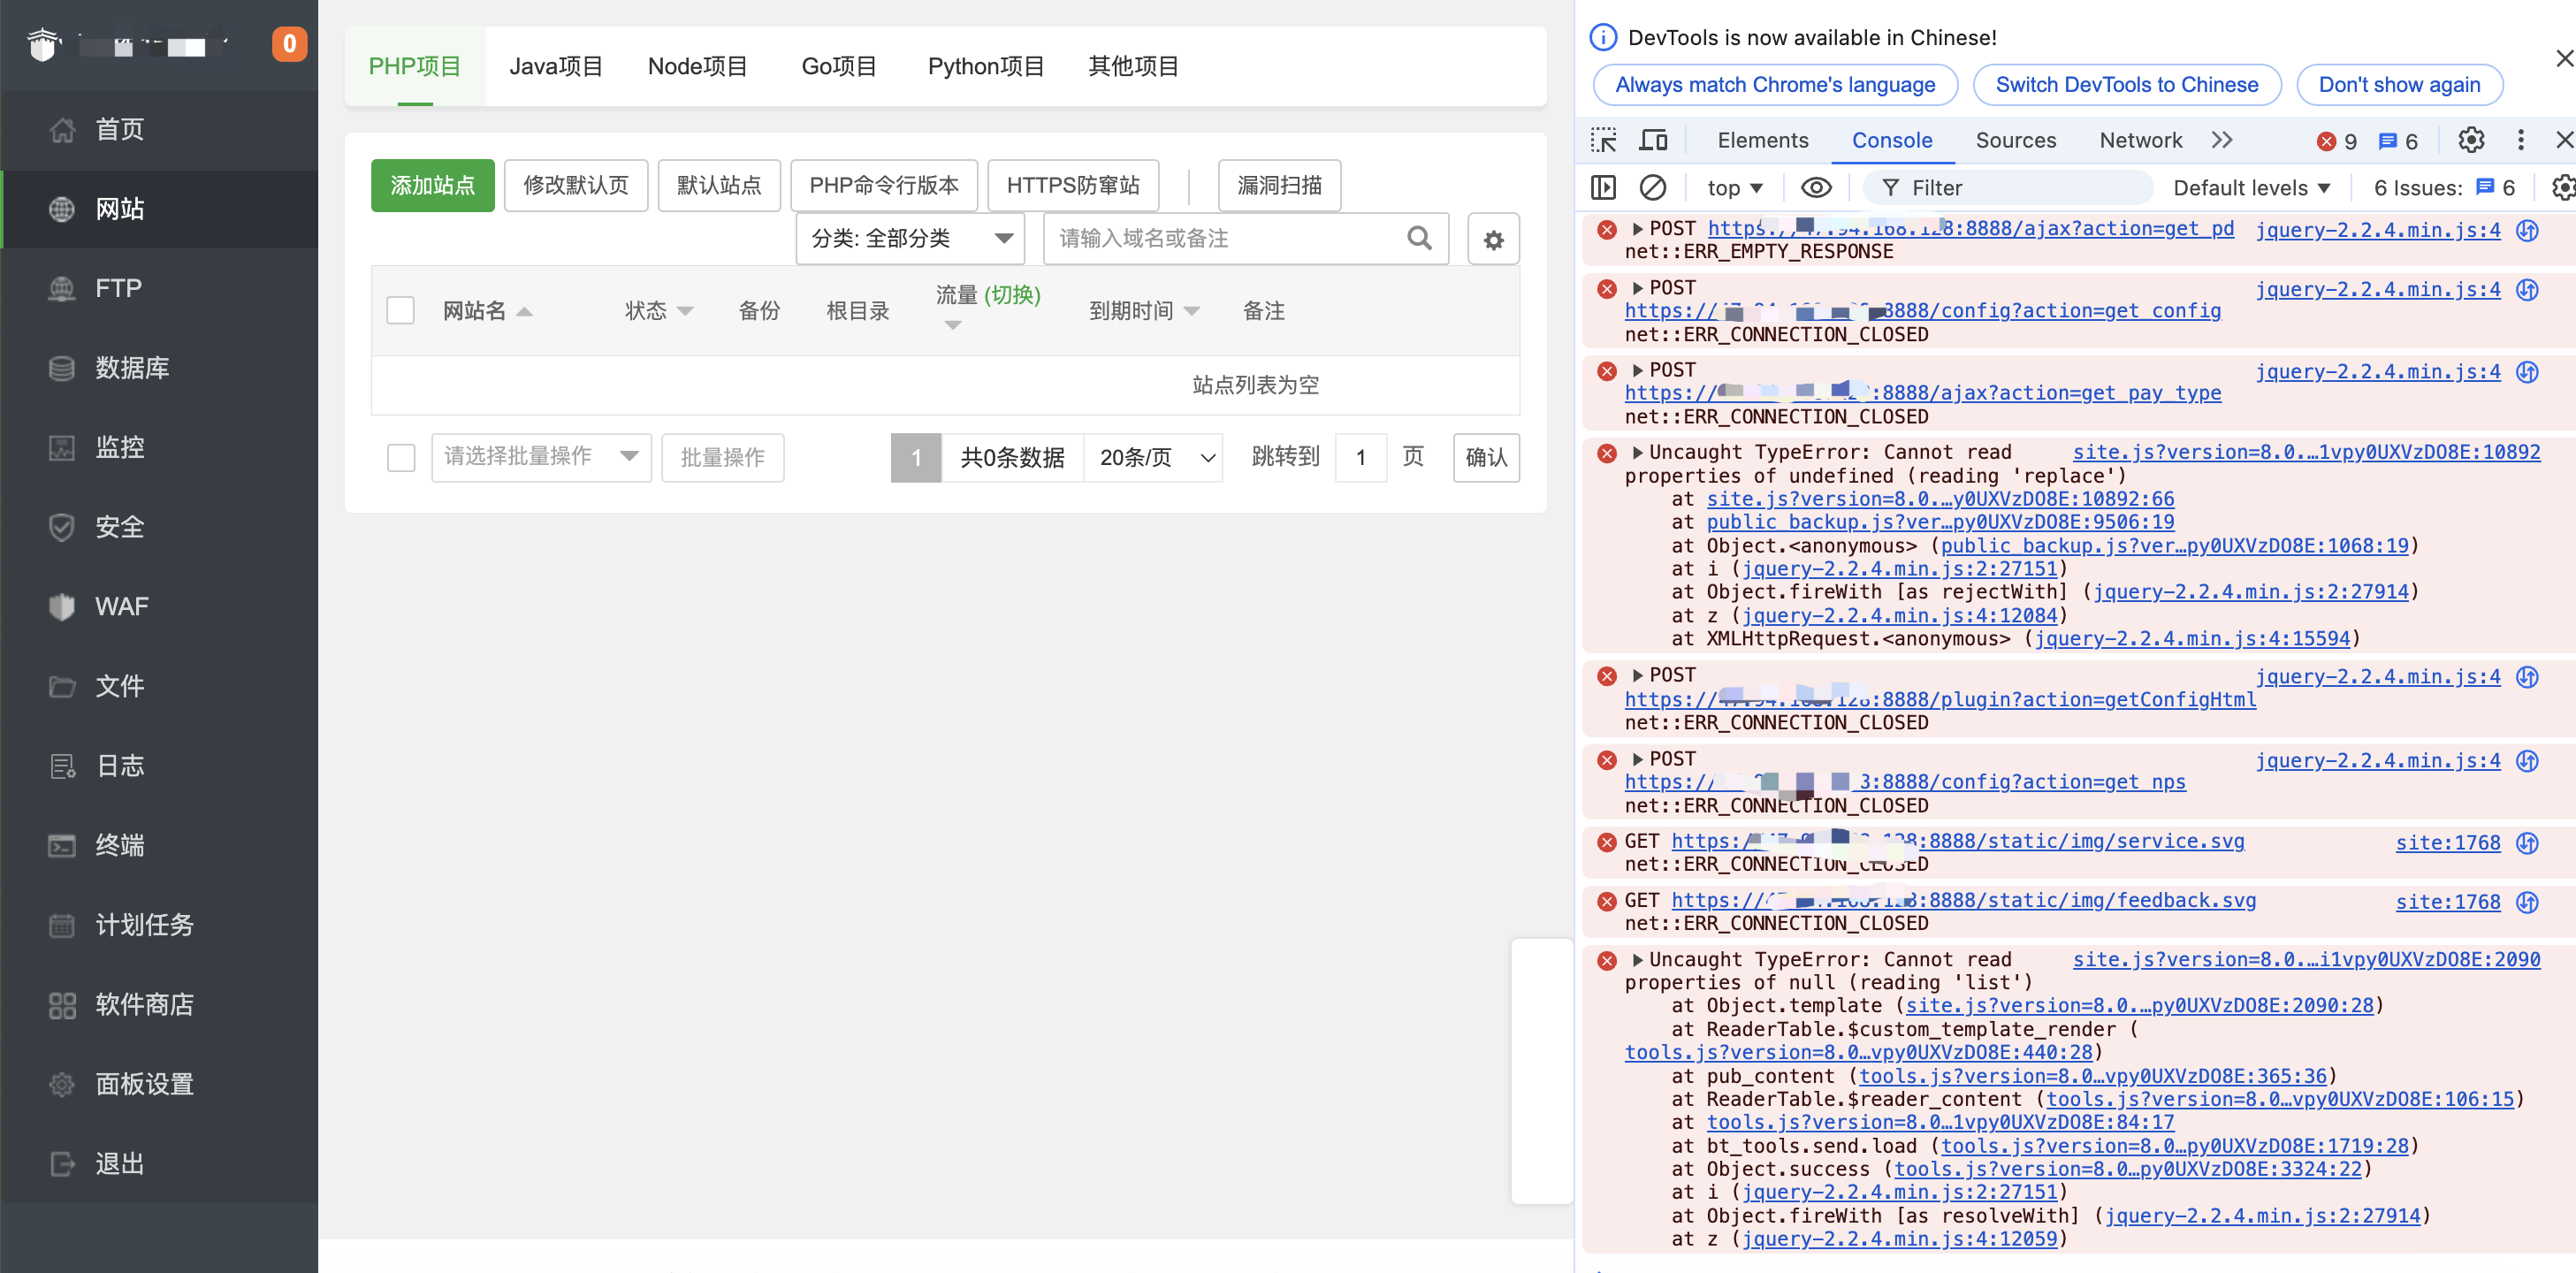The height and width of the screenshot is (1273, 2576).
Task: Open the table column settings gear button
Action: point(1493,240)
